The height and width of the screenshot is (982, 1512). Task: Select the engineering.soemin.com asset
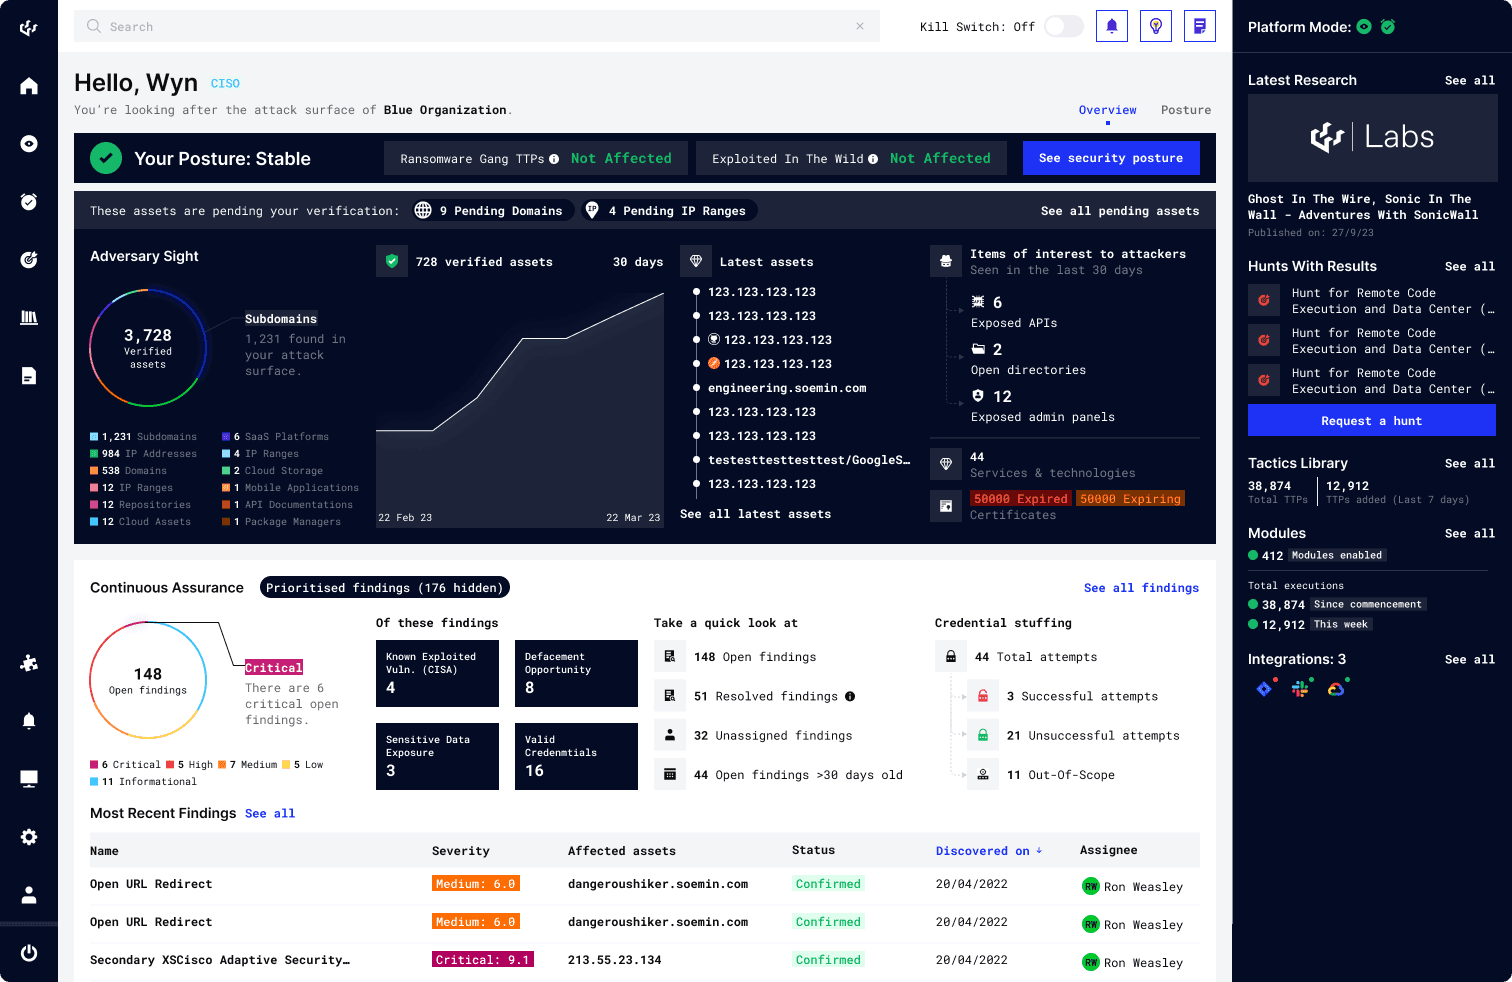tap(787, 388)
